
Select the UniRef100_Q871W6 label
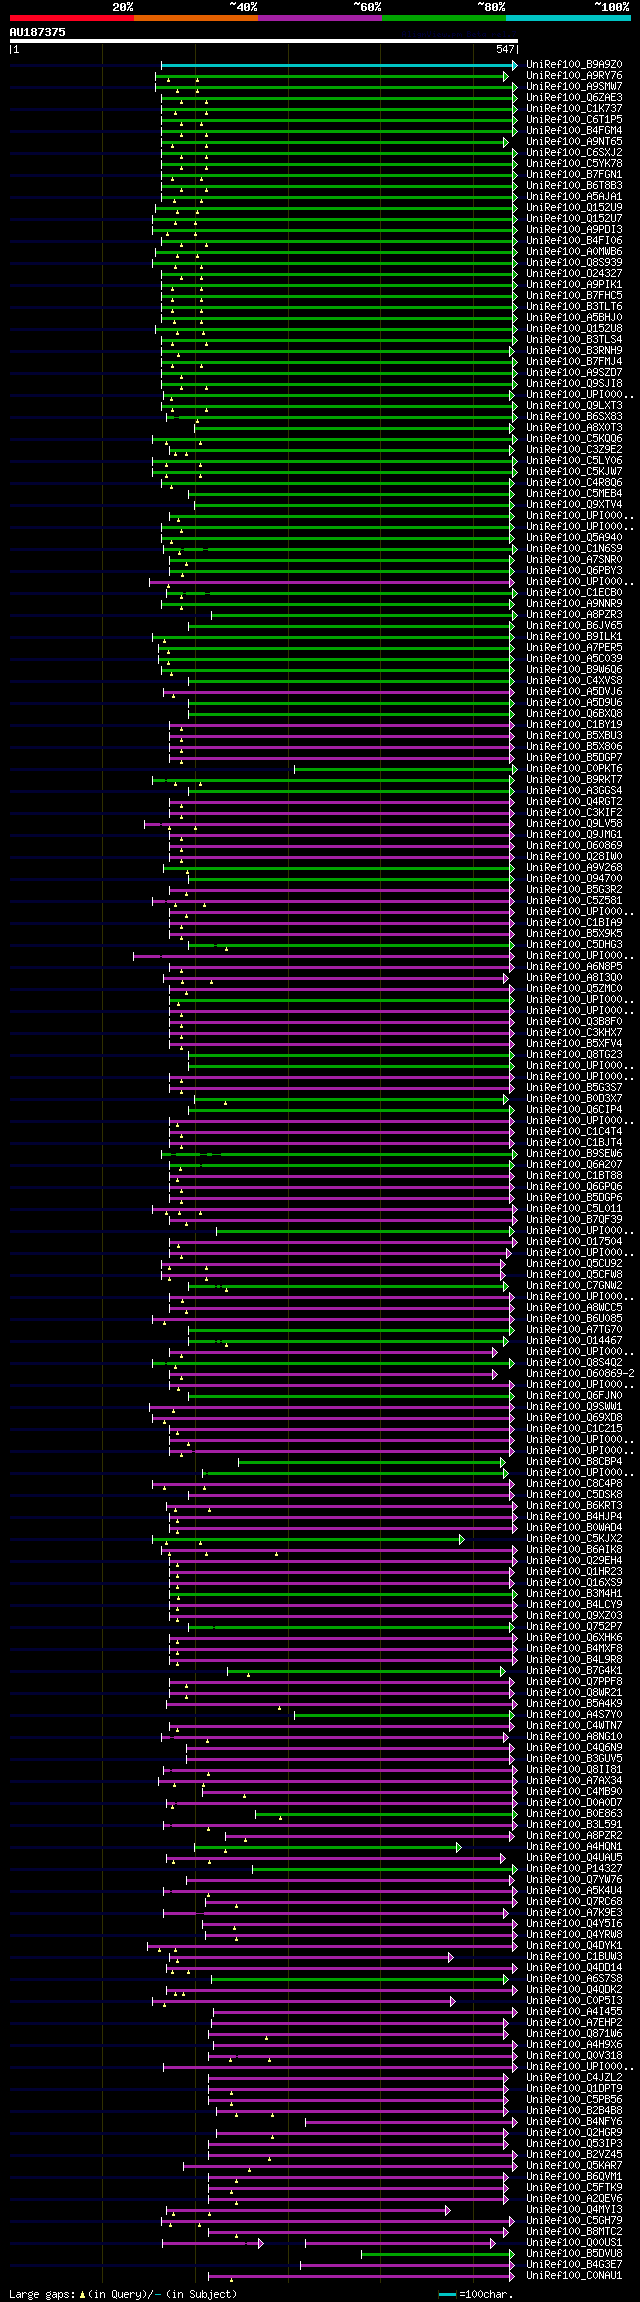pos(574,2034)
